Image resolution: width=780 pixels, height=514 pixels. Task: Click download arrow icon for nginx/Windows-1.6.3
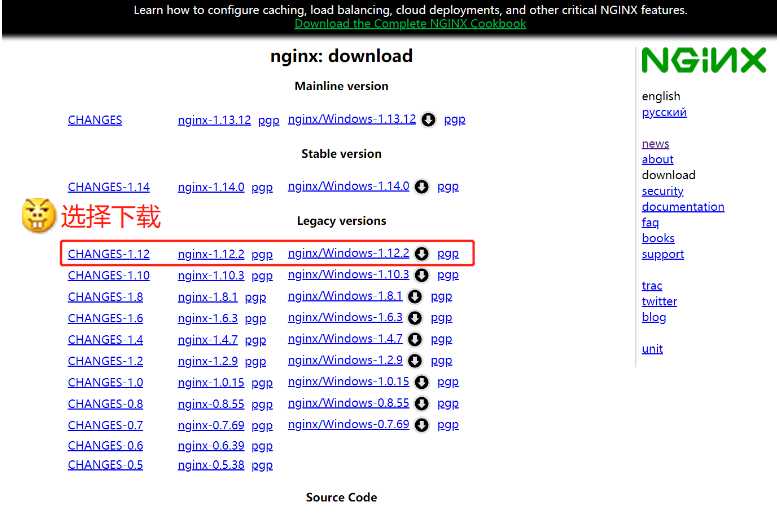415,318
